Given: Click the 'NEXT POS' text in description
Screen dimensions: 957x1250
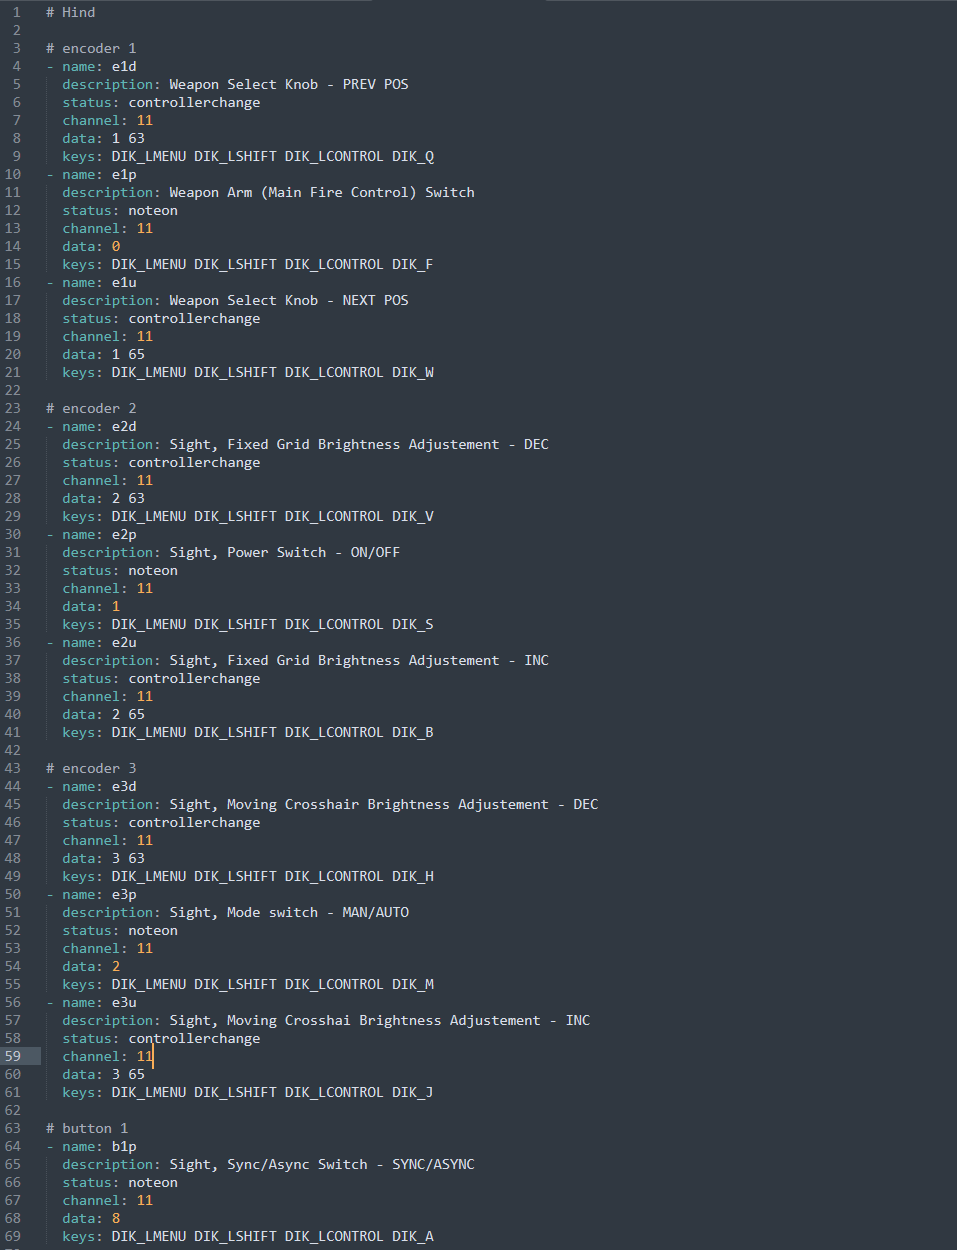Looking at the screenshot, I should tap(375, 300).
